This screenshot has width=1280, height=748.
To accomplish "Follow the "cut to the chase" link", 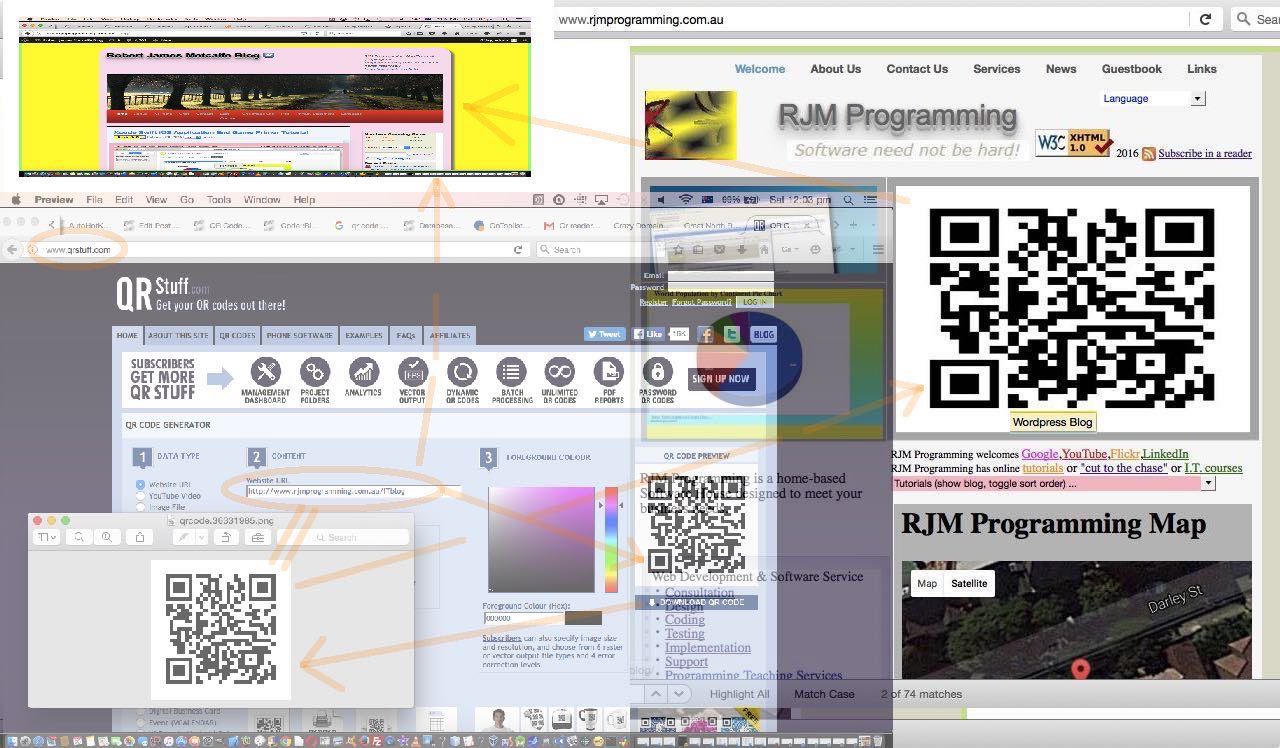I will (x=1123, y=468).
